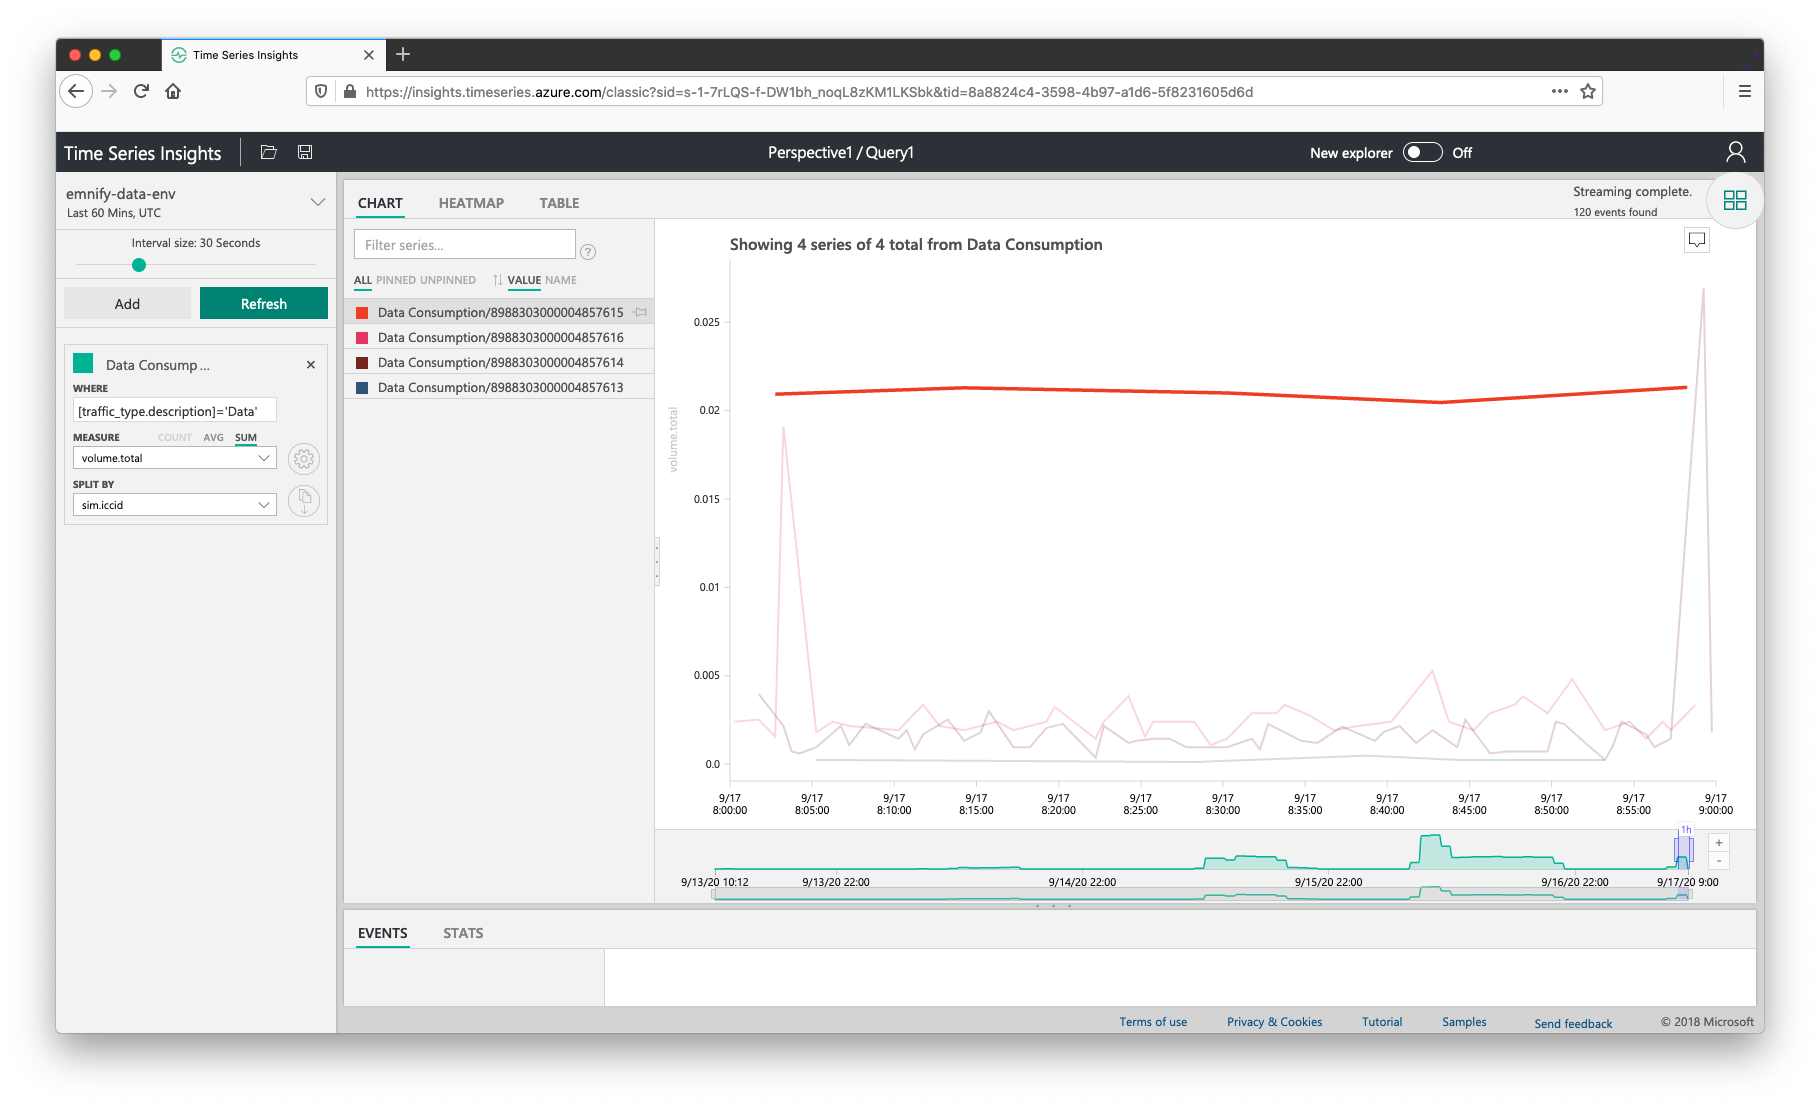Image resolution: width=1820 pixels, height=1107 pixels.
Task: Go back in the browser
Action: [x=76, y=91]
